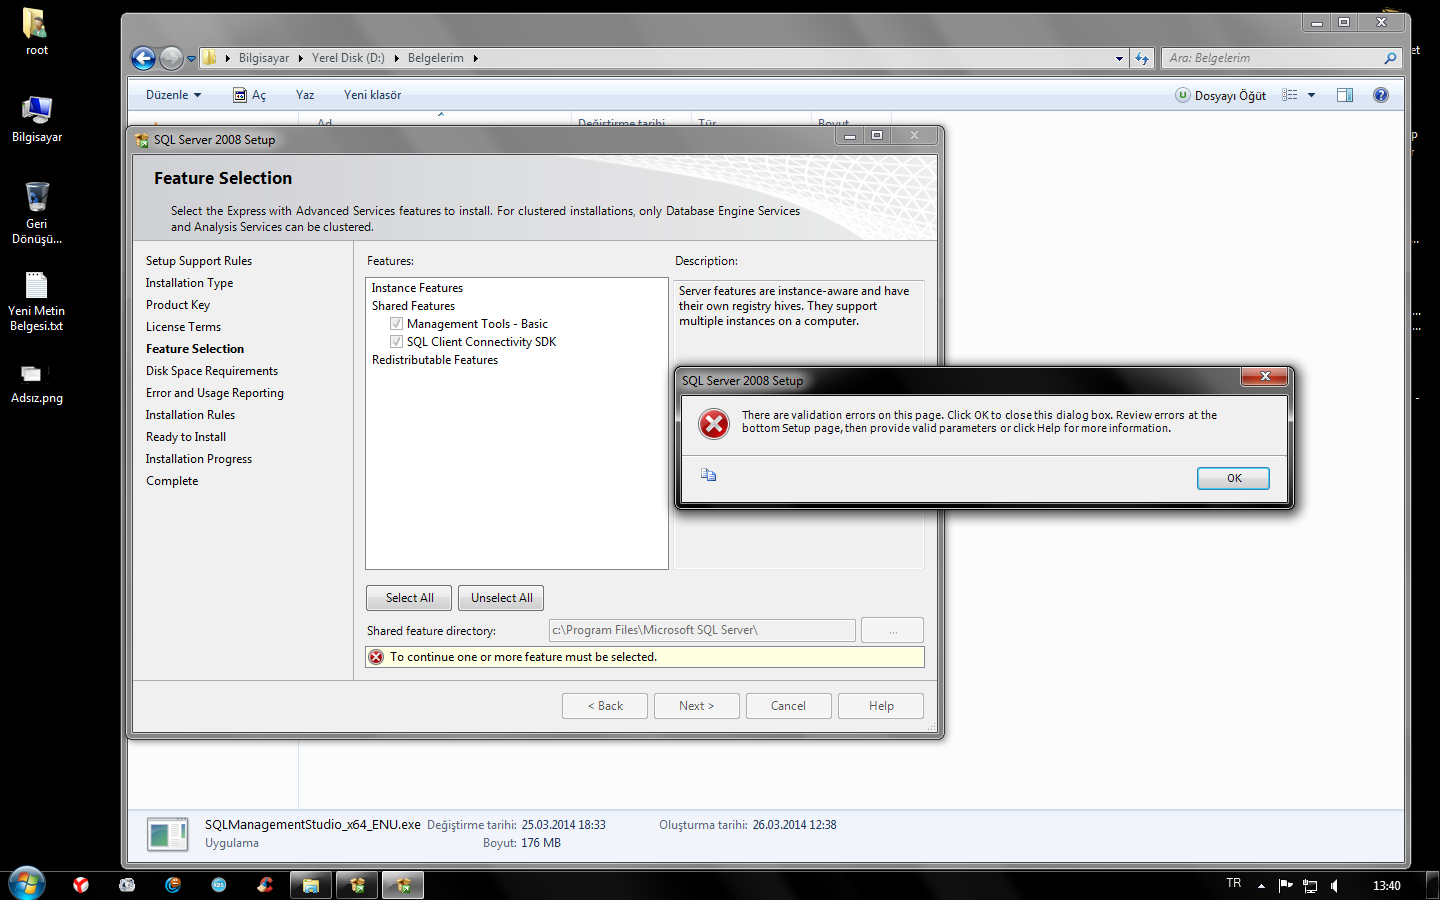Open the Action Center flag tray icon

[x=1286, y=885]
